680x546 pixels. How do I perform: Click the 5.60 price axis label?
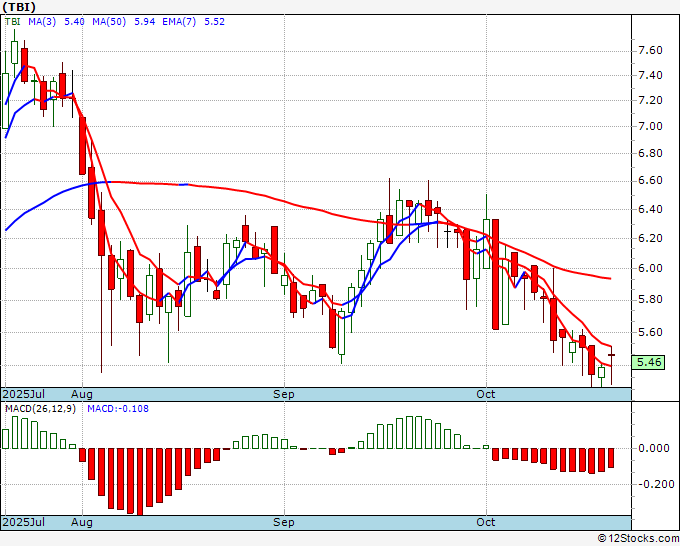[x=651, y=333]
